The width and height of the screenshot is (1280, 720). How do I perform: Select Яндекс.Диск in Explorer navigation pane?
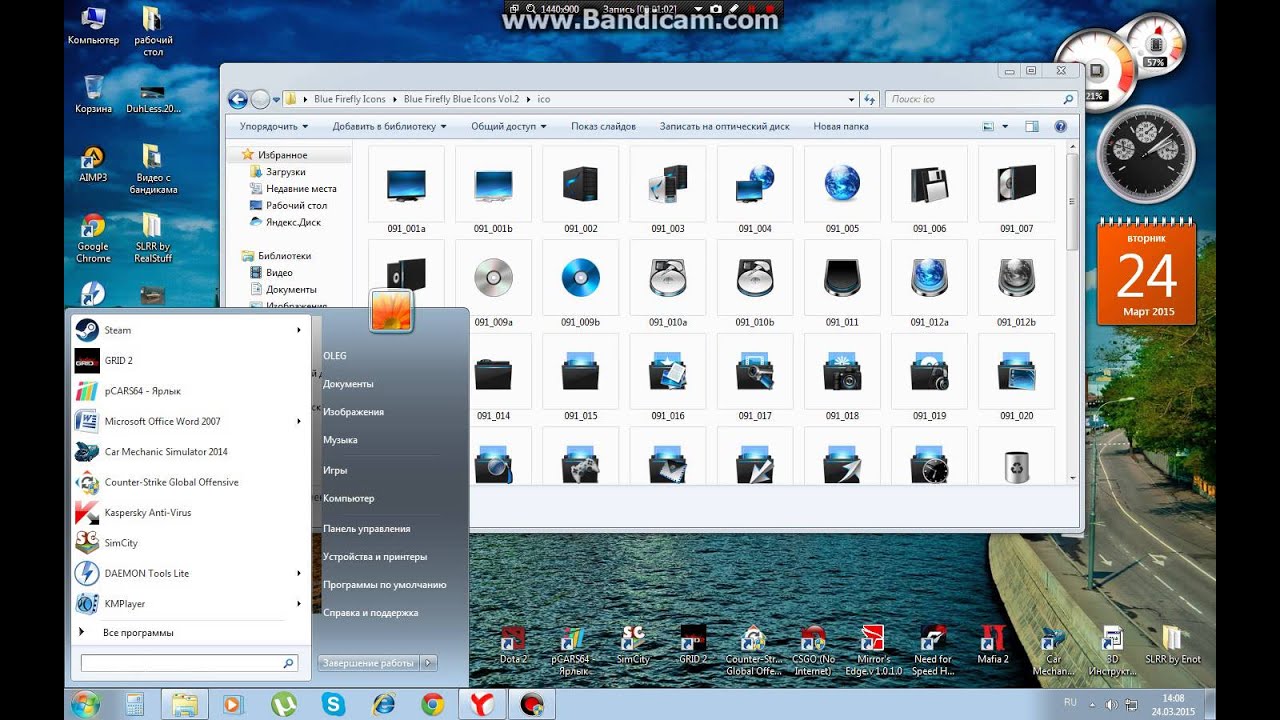(293, 222)
